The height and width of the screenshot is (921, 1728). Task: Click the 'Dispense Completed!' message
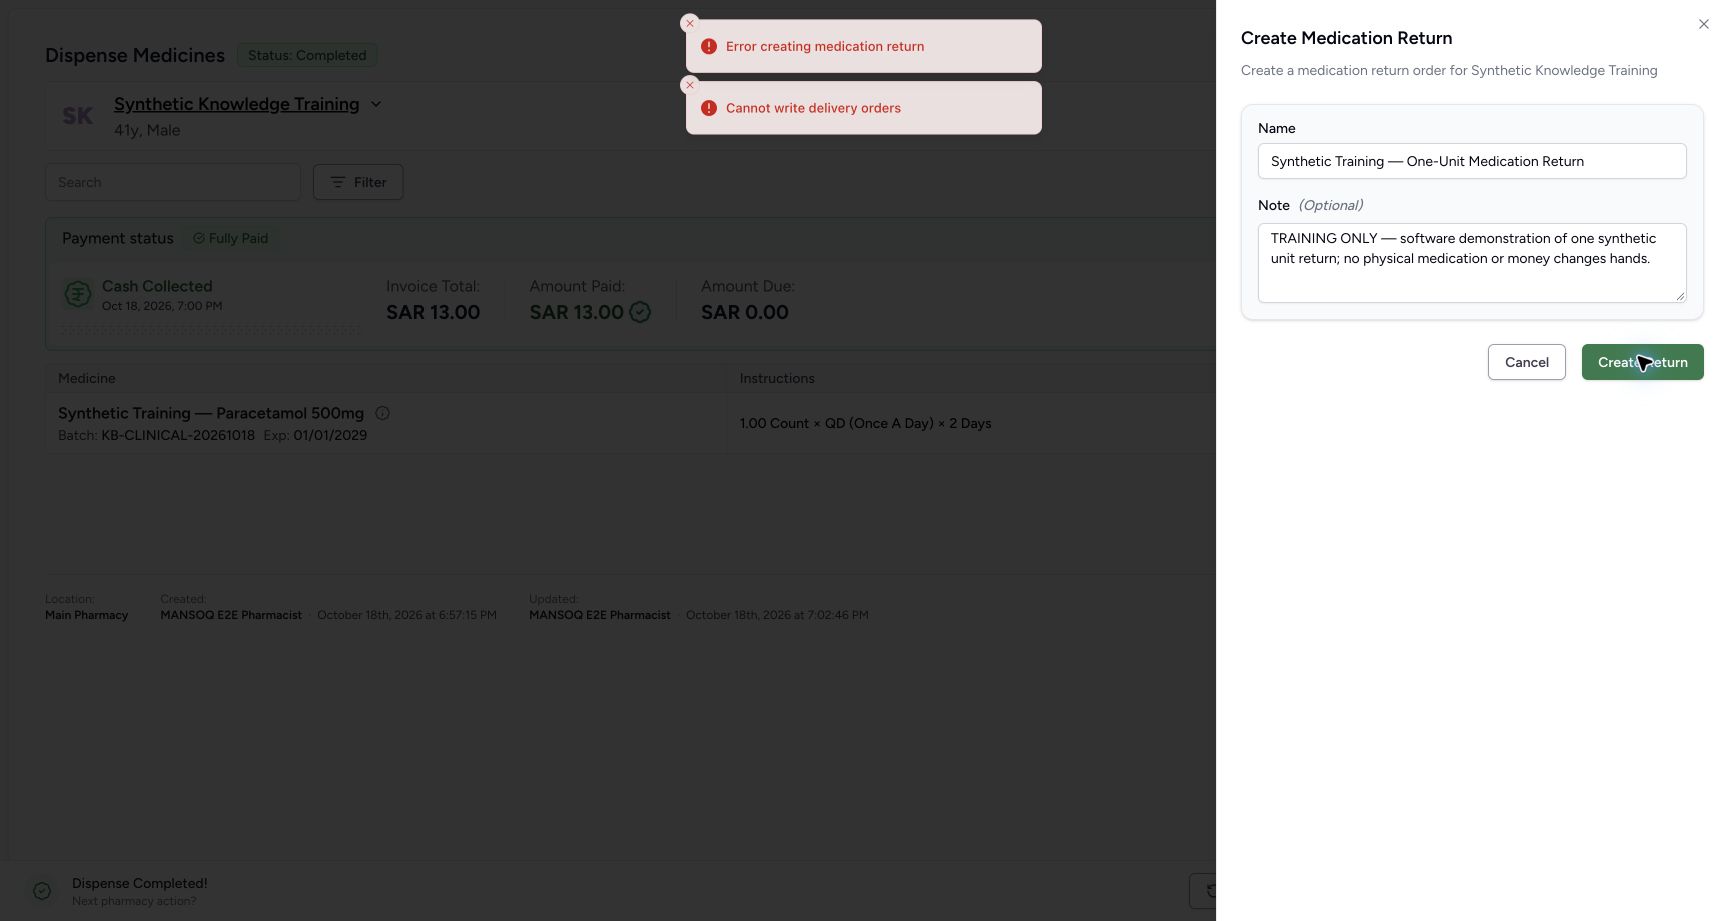click(x=140, y=883)
